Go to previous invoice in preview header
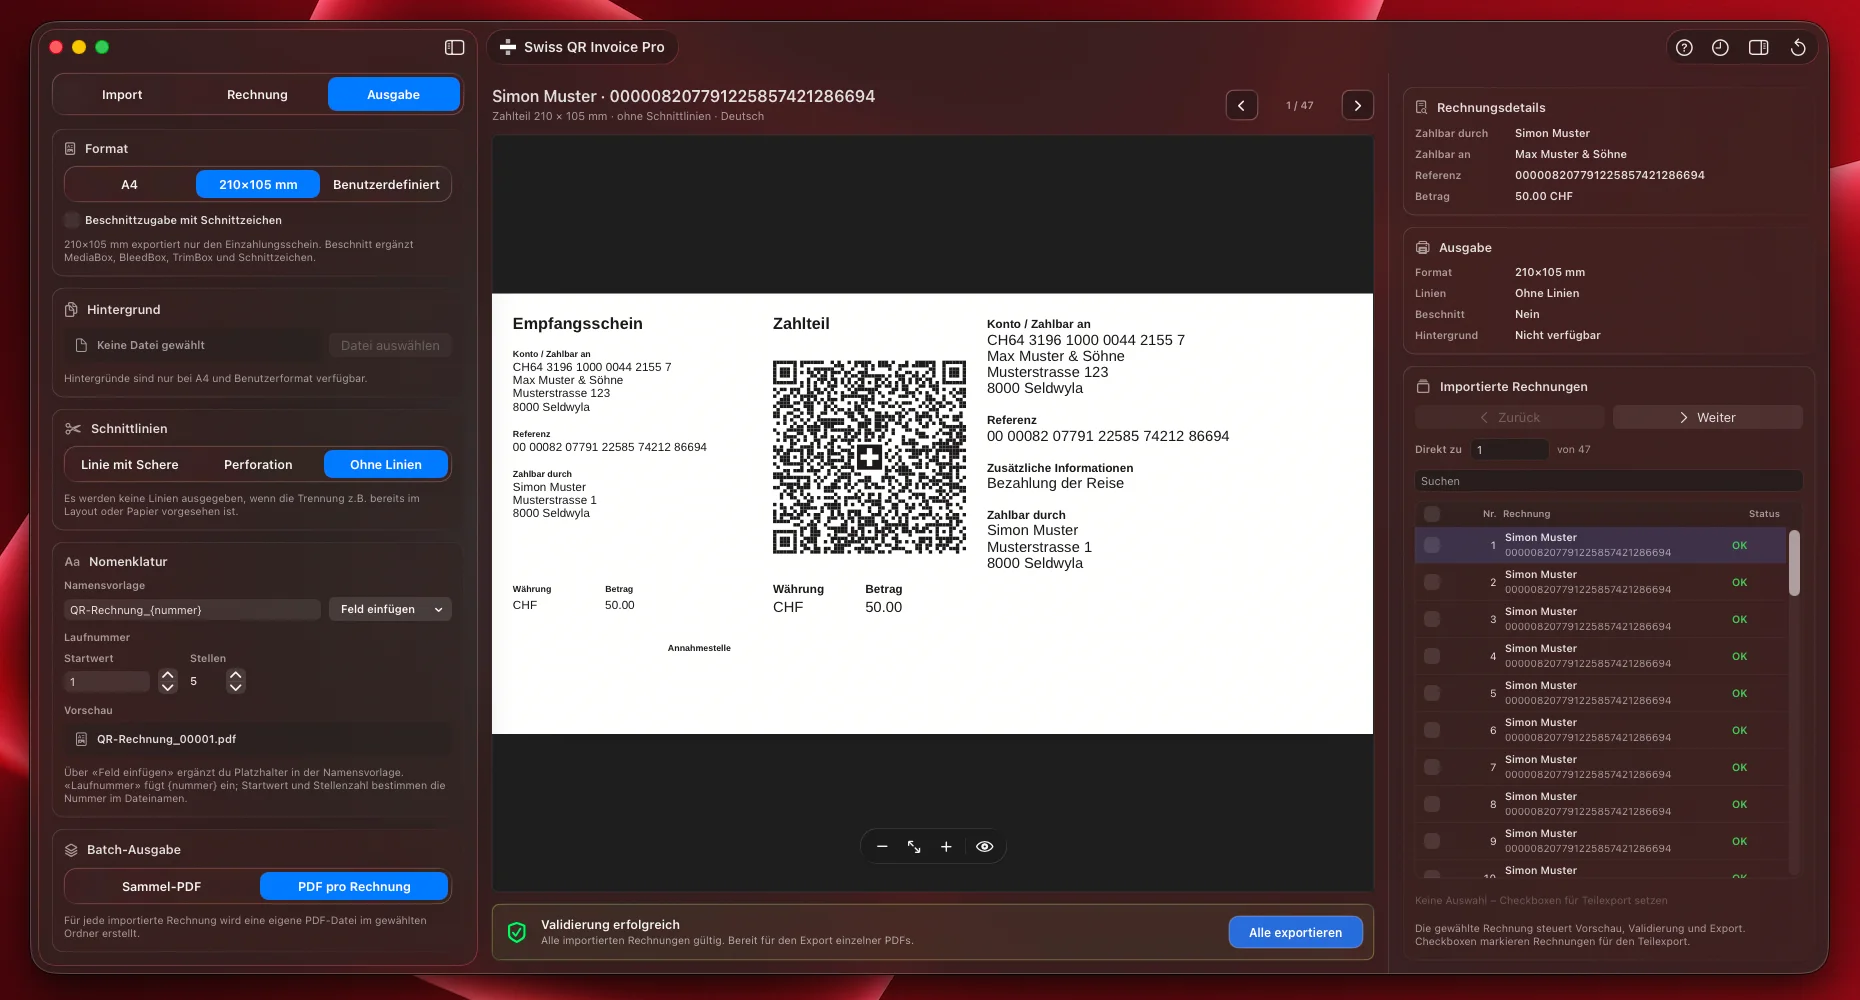The image size is (1860, 1000). click(x=1242, y=105)
